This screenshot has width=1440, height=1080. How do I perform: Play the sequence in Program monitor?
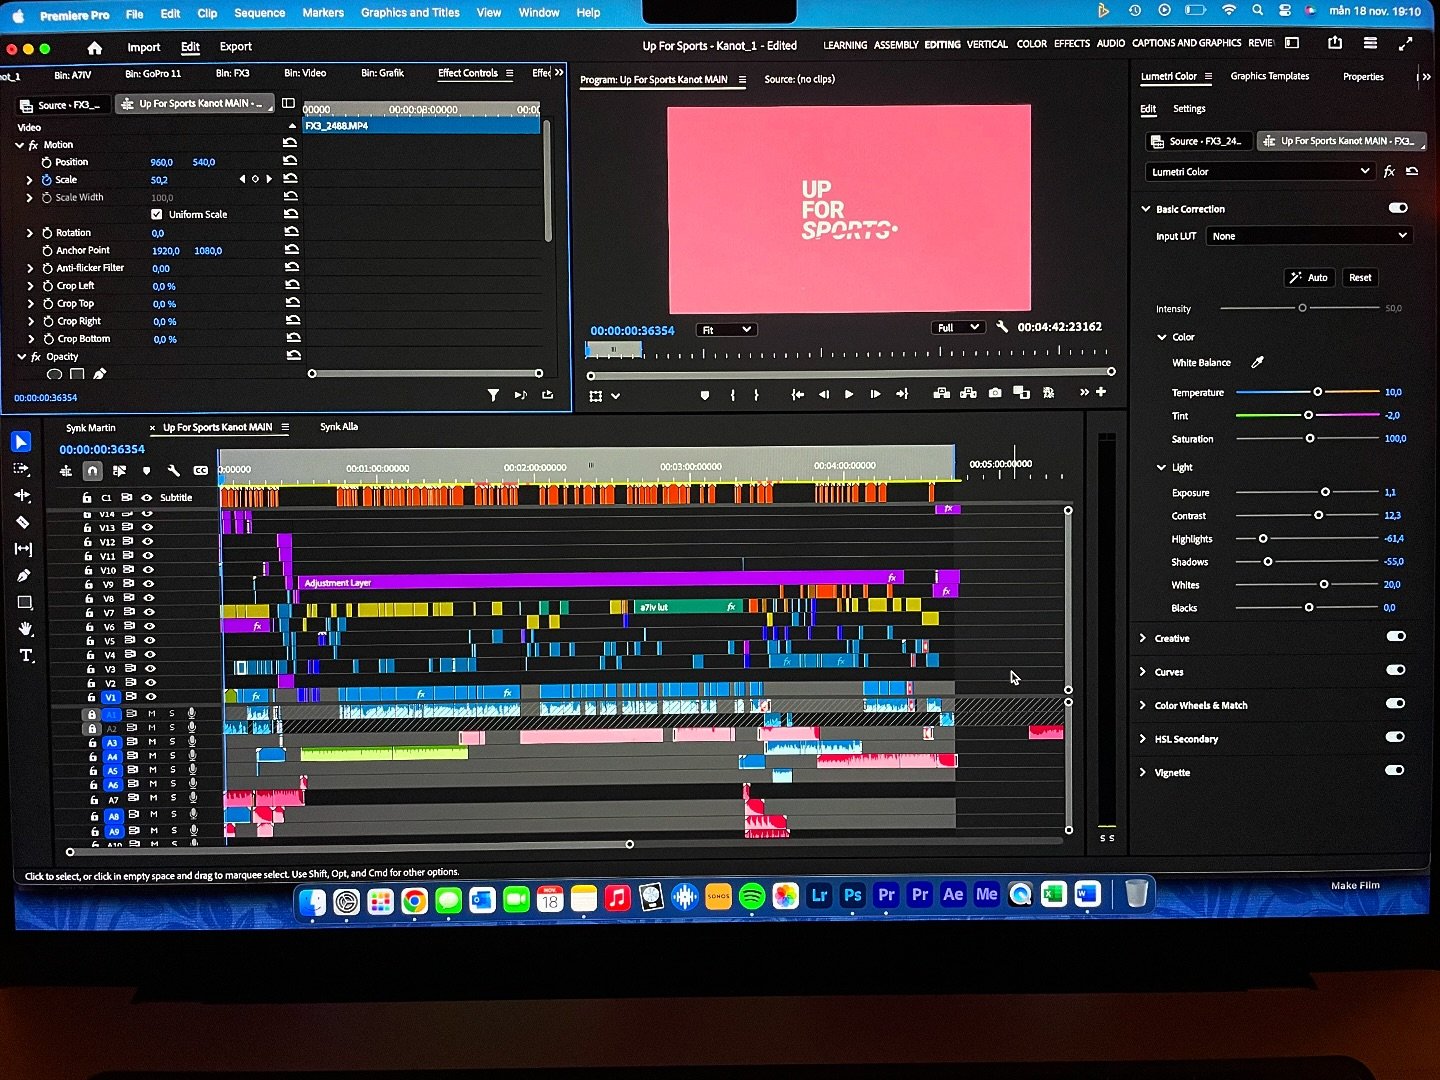click(x=849, y=395)
